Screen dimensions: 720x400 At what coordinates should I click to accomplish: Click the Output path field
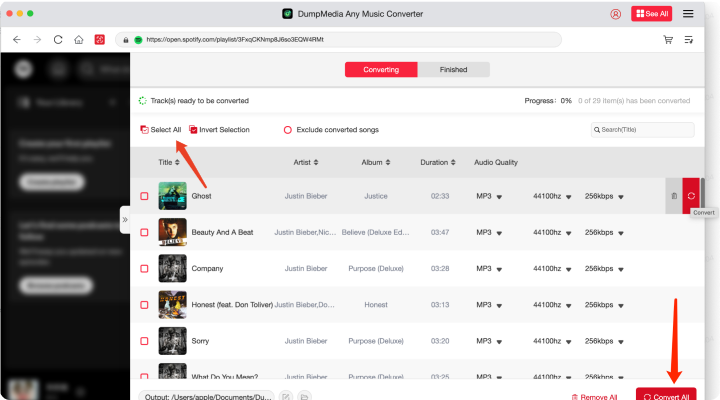click(x=207, y=396)
